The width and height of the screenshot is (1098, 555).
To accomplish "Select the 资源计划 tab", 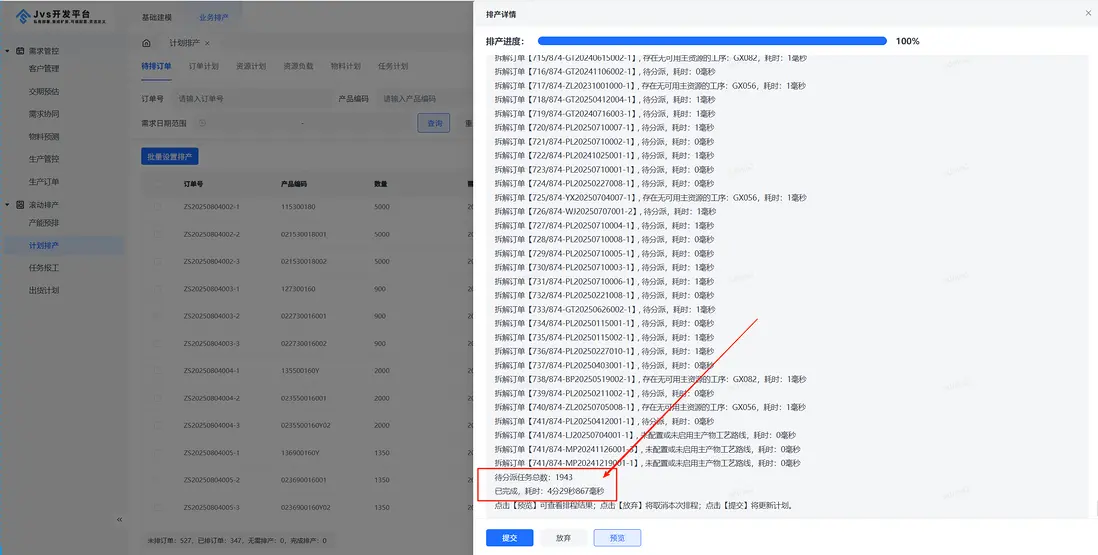I will tap(251, 66).
